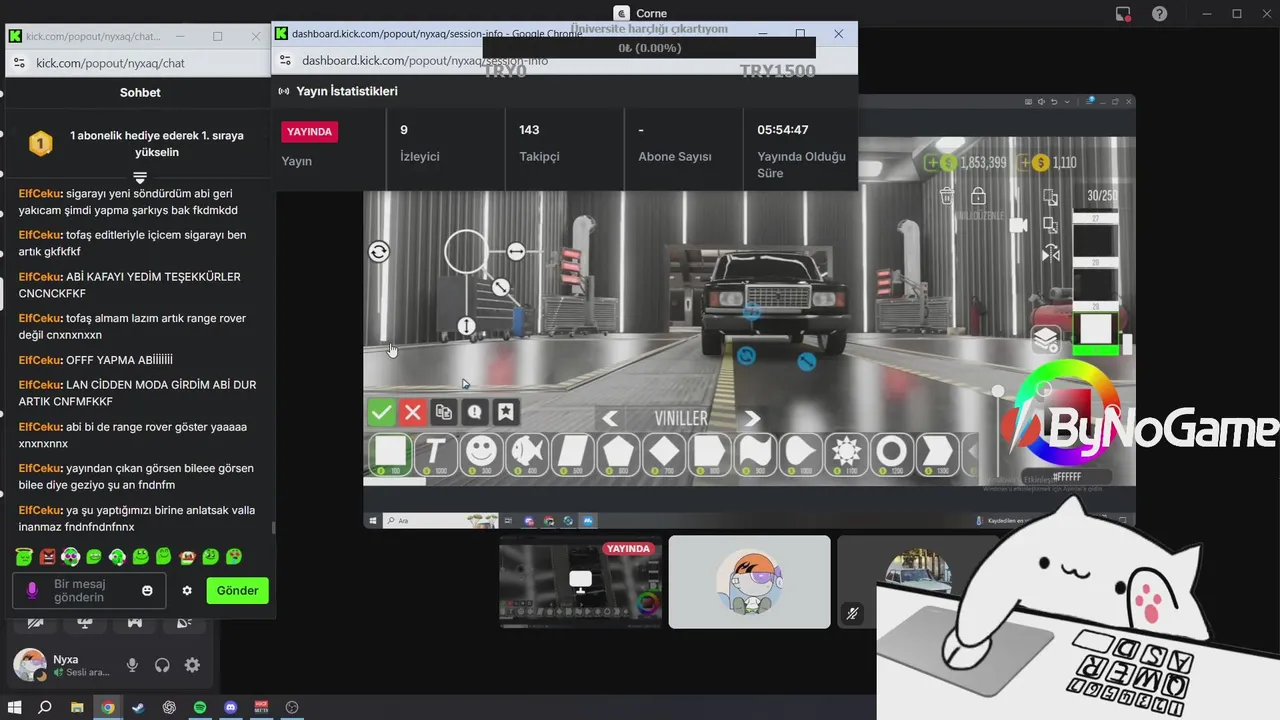Select the white square vinyl shape
The image size is (1280, 720).
point(391,454)
